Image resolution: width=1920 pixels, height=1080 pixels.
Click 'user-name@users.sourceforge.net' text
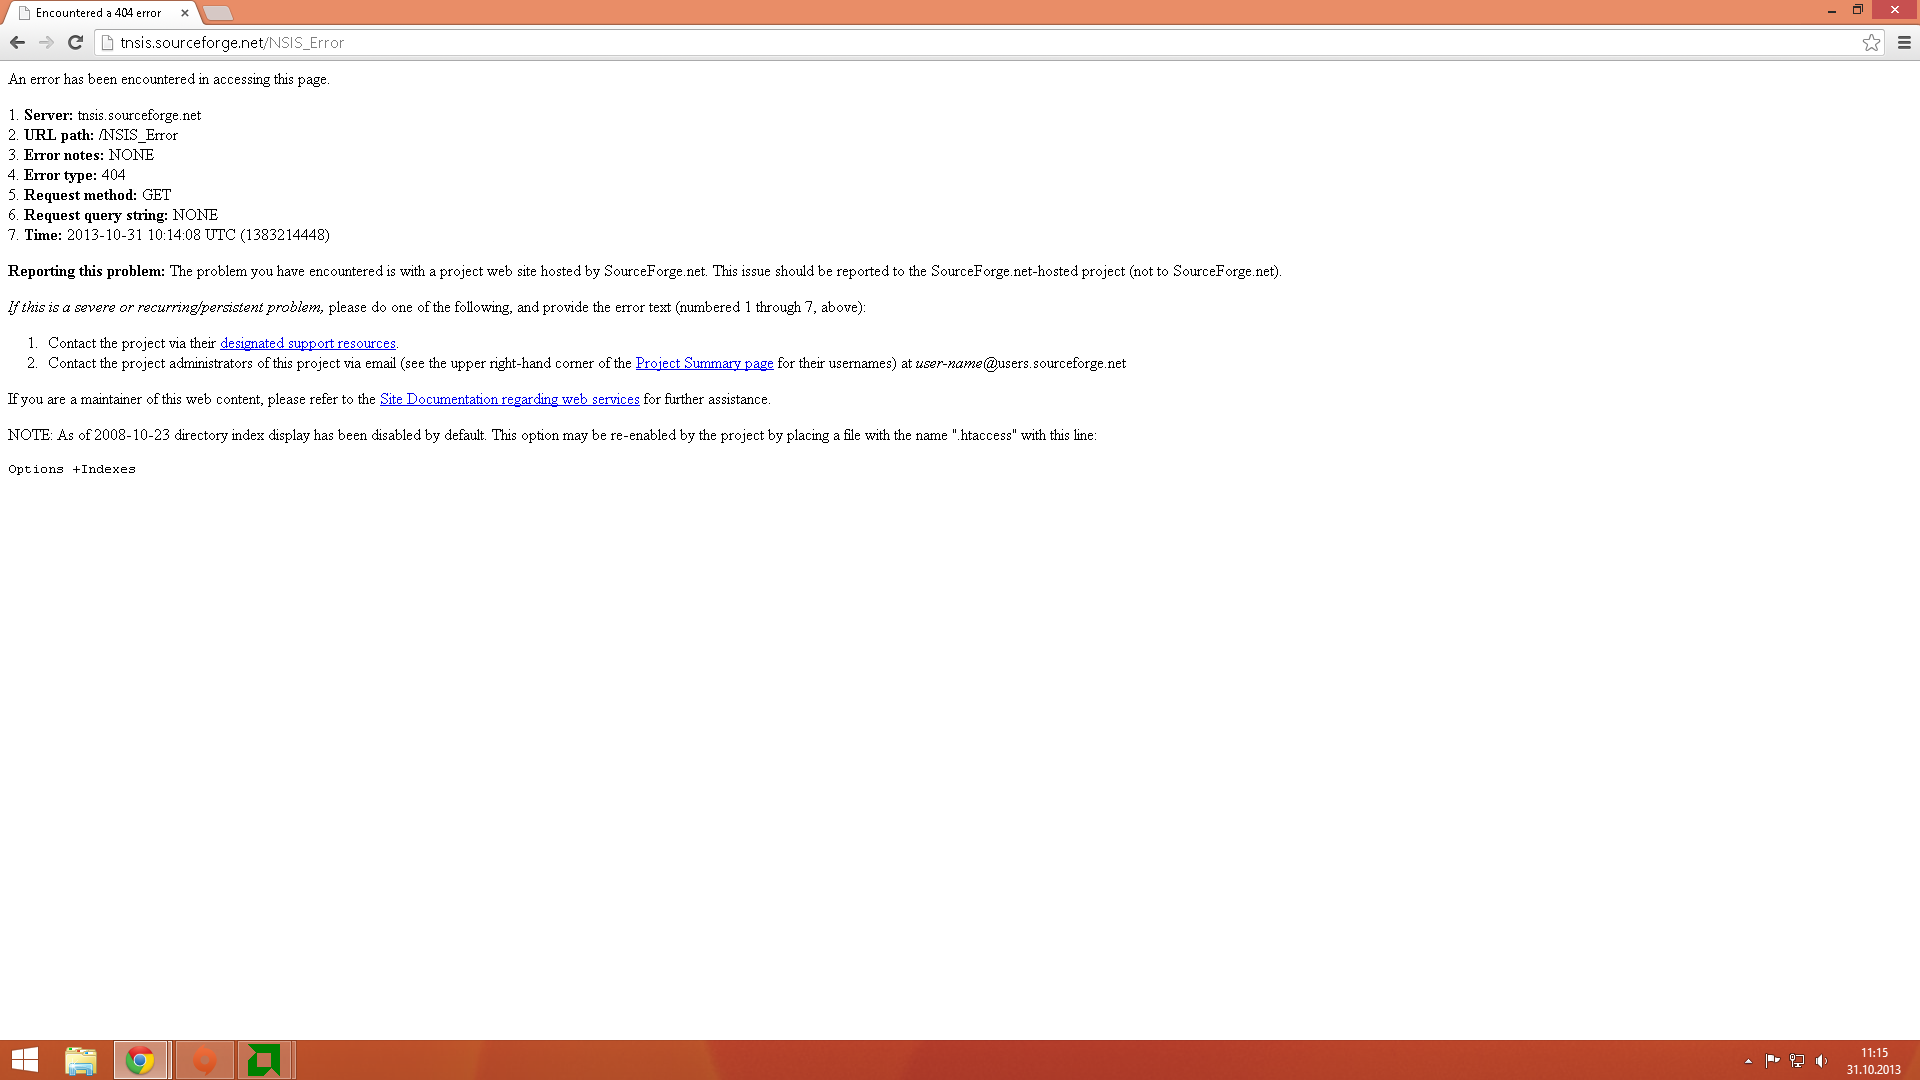[1020, 363]
